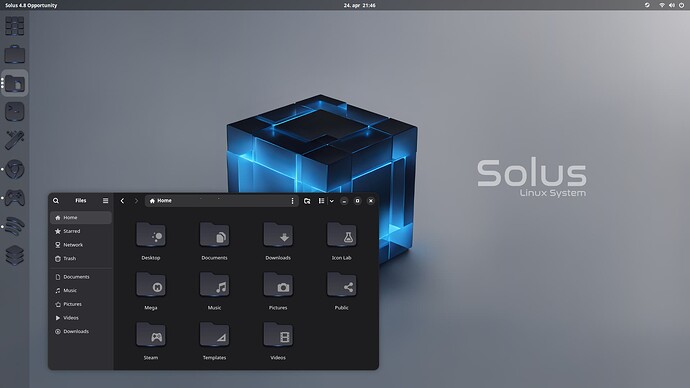
Task: Launch the magic wand tweak tool in dock
Action: tap(15, 140)
